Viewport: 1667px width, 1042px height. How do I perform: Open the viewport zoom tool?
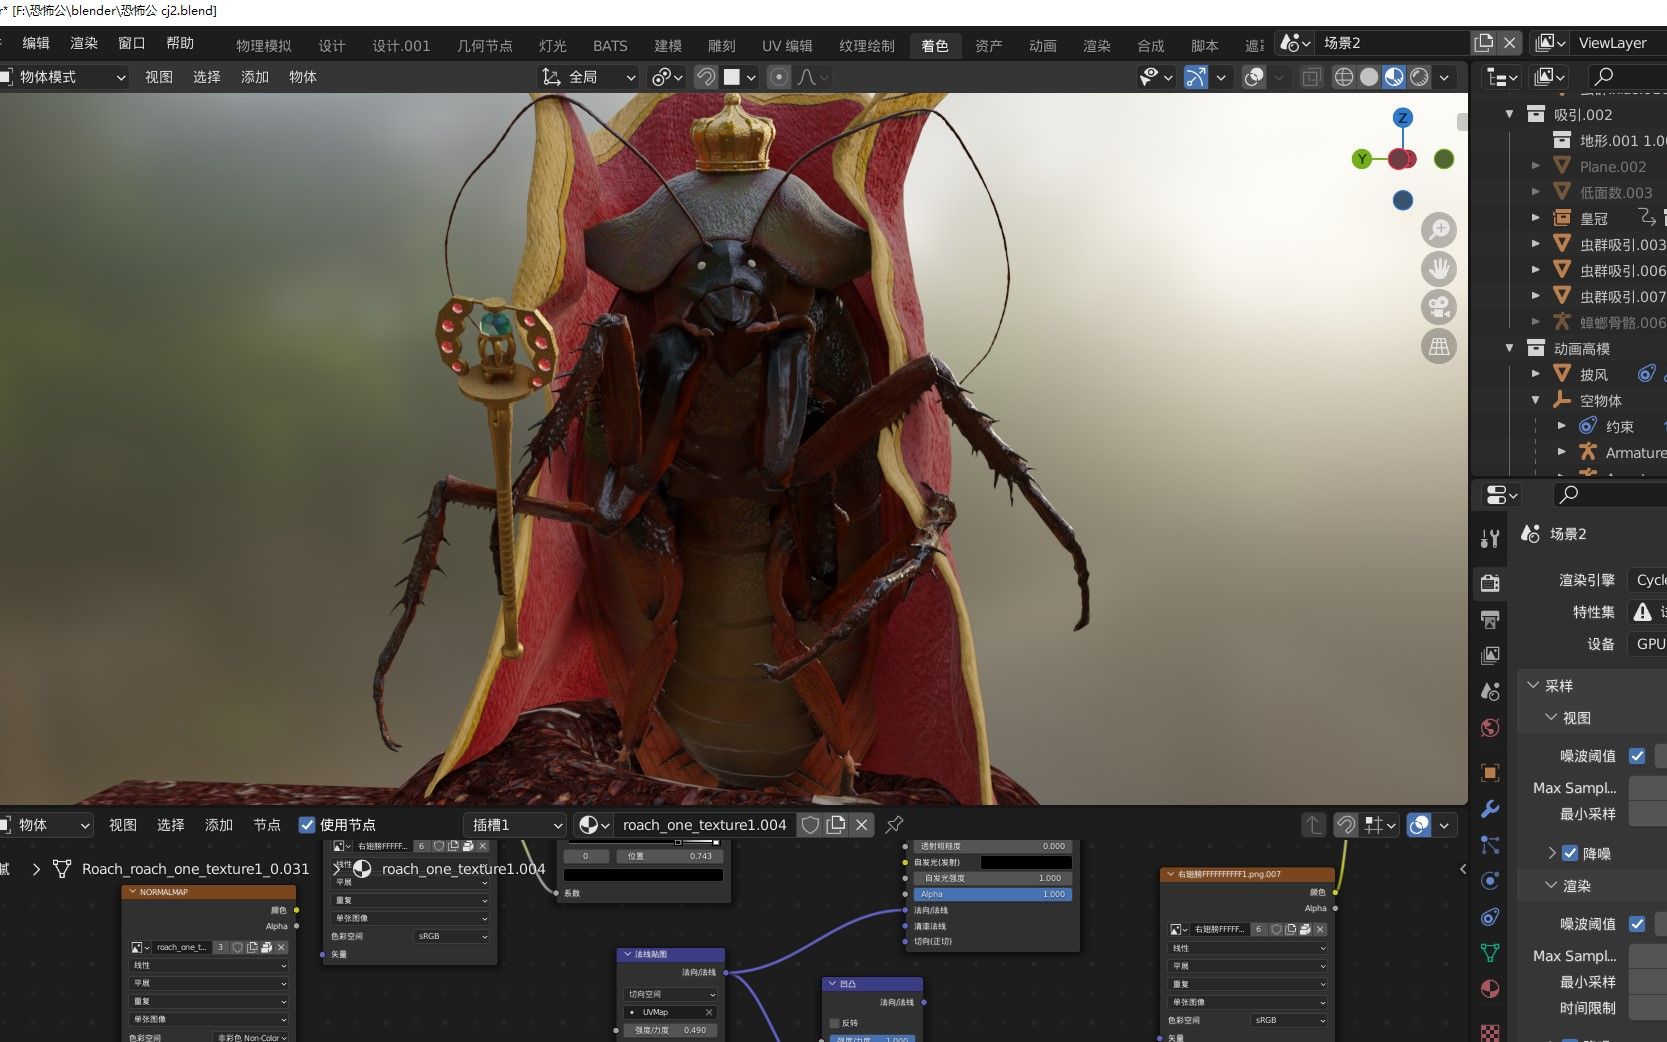tap(1439, 230)
